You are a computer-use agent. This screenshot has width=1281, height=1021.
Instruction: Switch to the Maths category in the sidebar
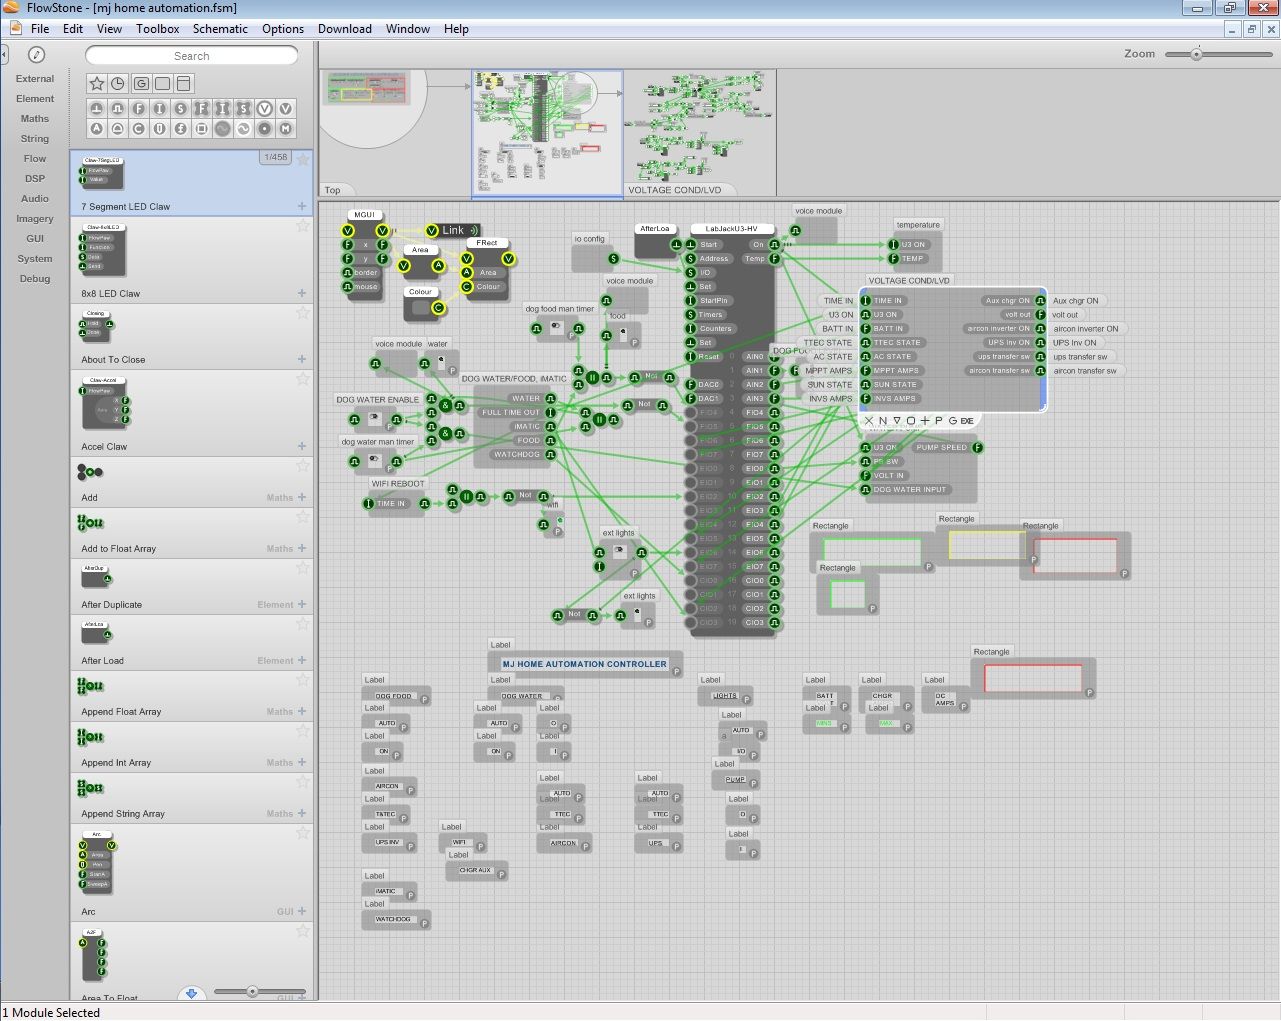click(34, 118)
